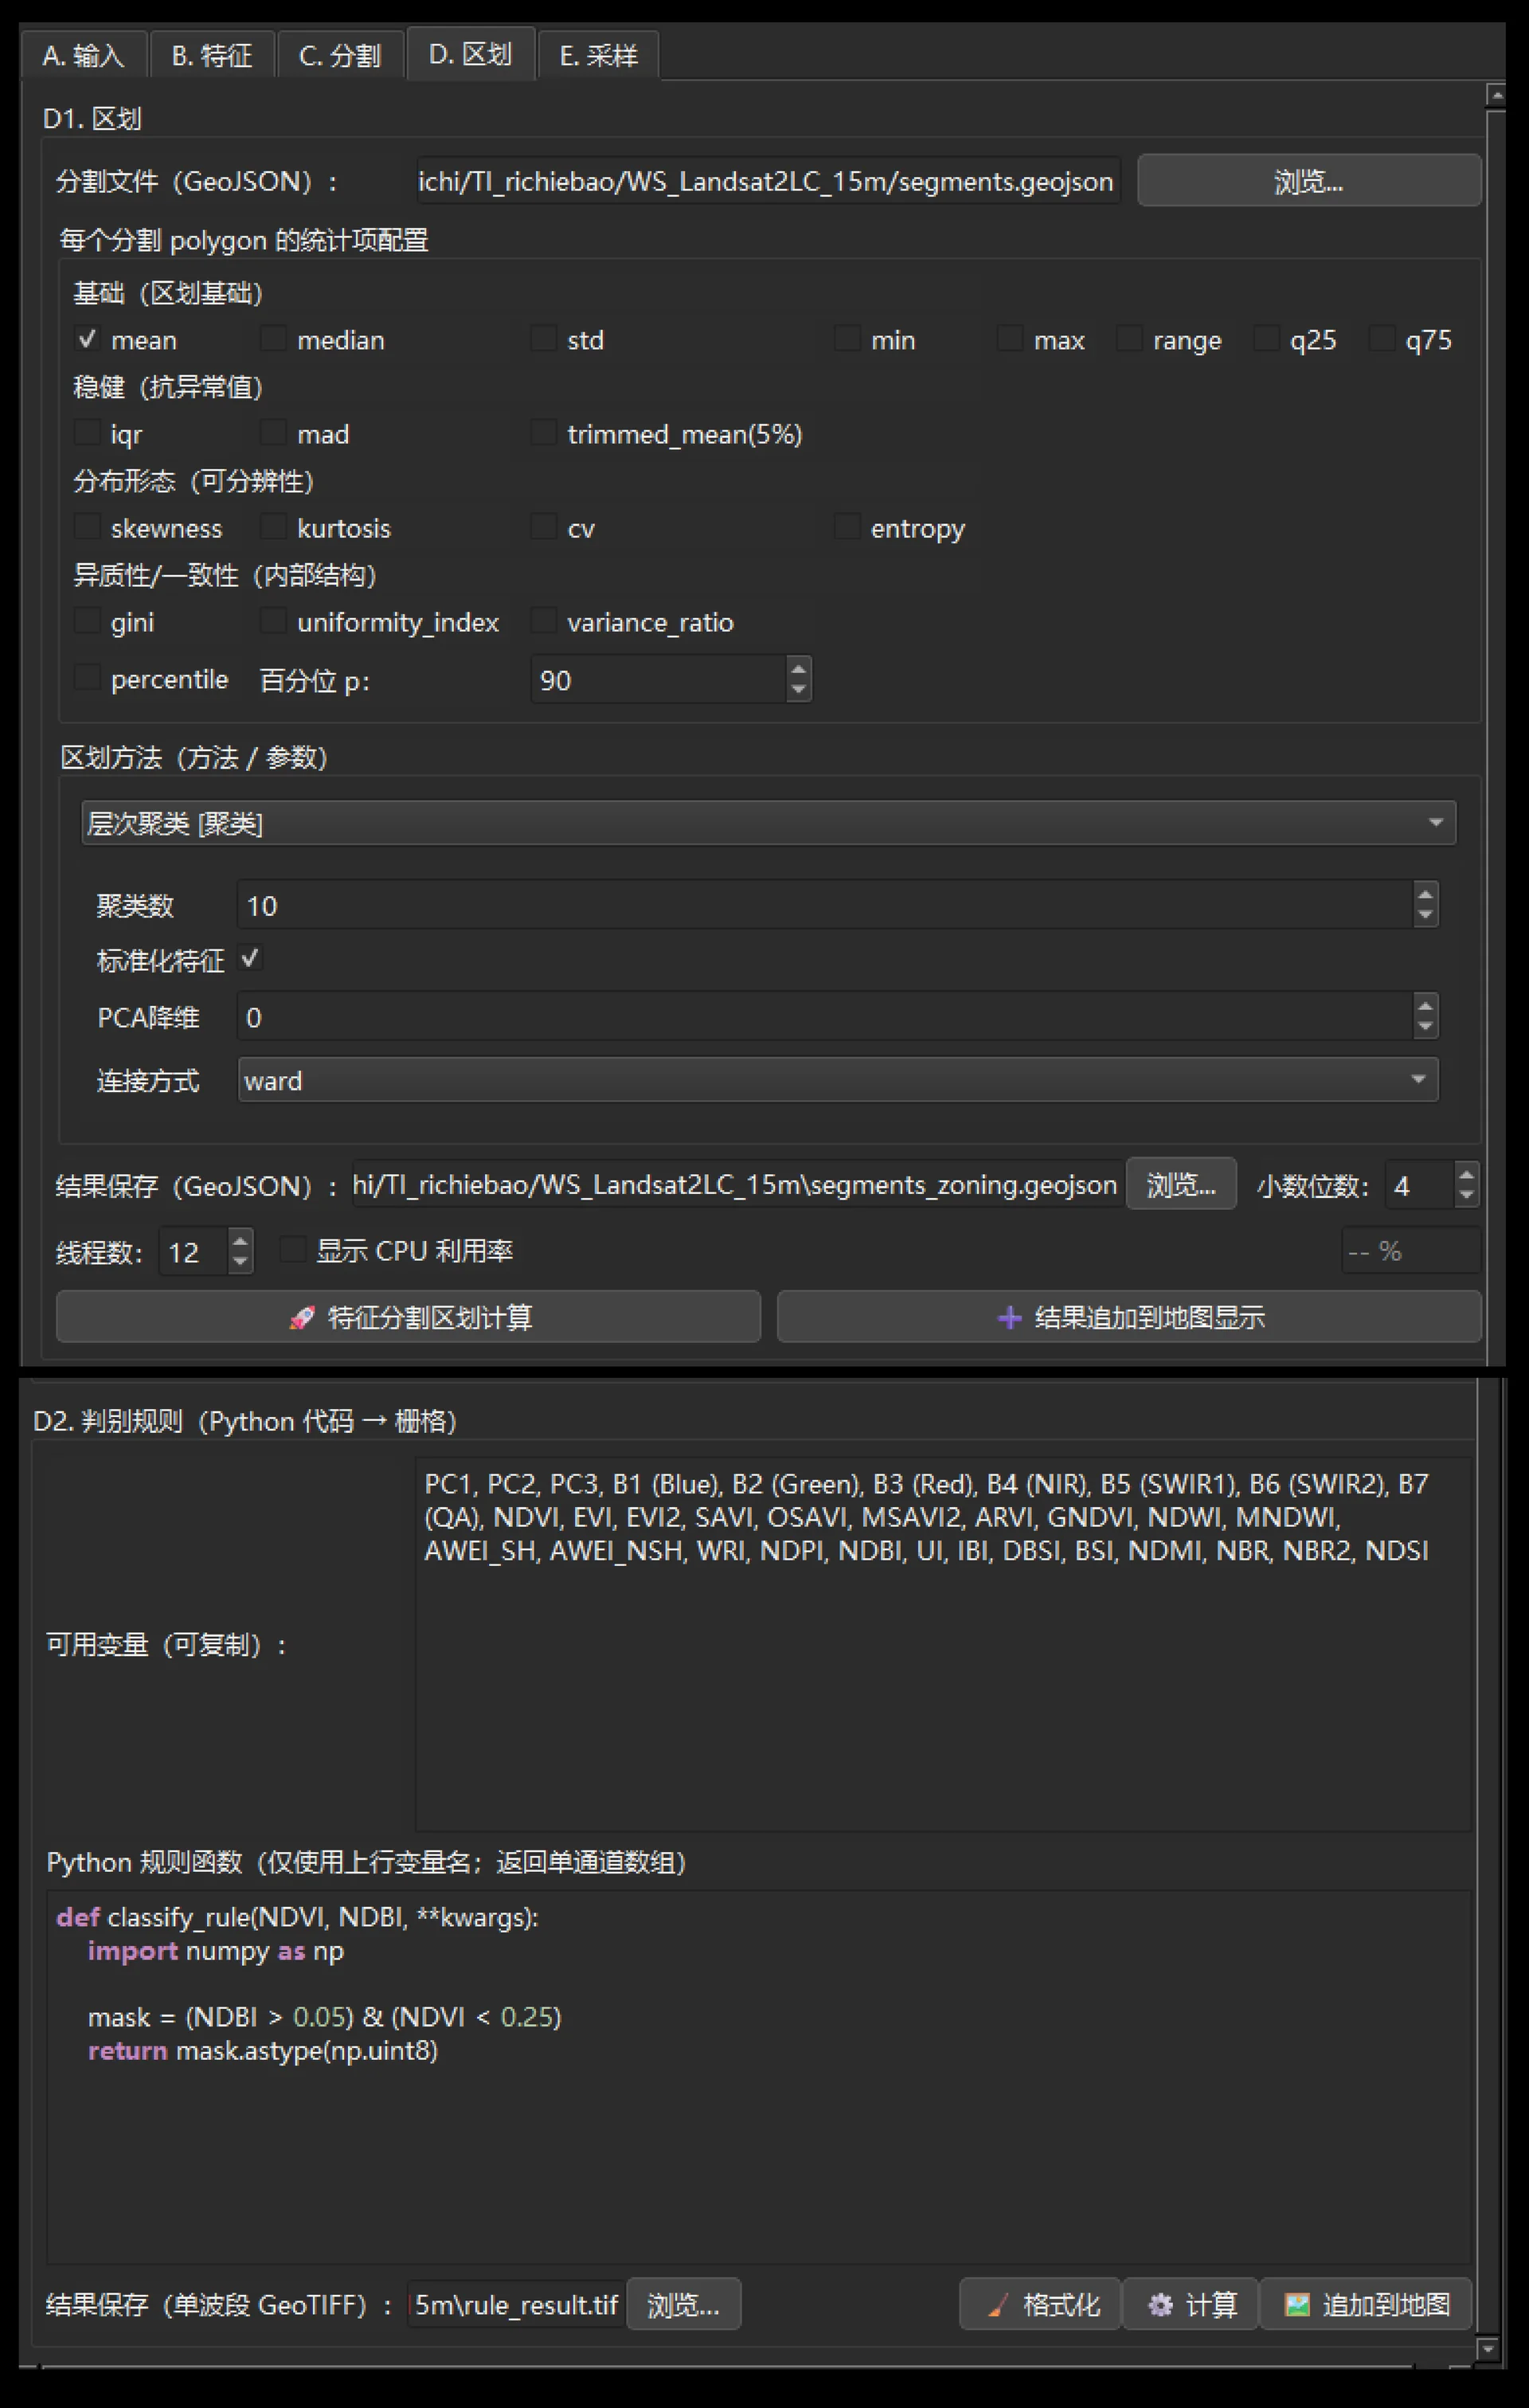
Task: Click the map picture icon on 追加到地图
Action: click(x=1297, y=2305)
